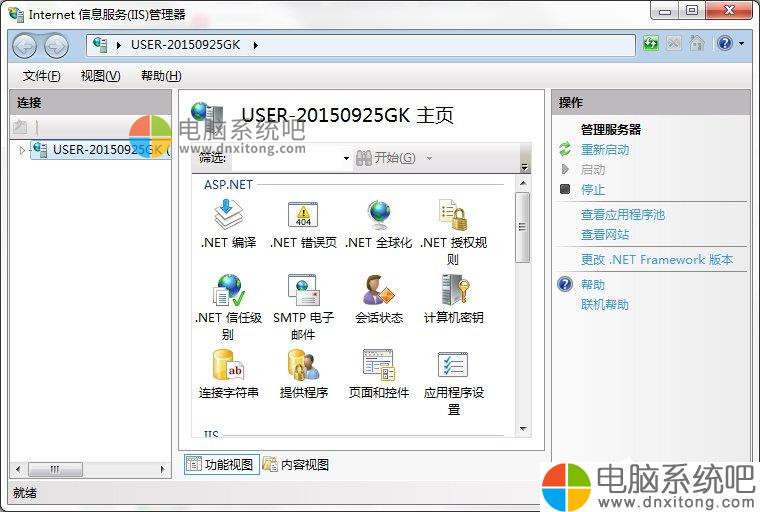This screenshot has height=512, width=760.
Task: Click the 查看网站 link
Action: (x=605, y=235)
